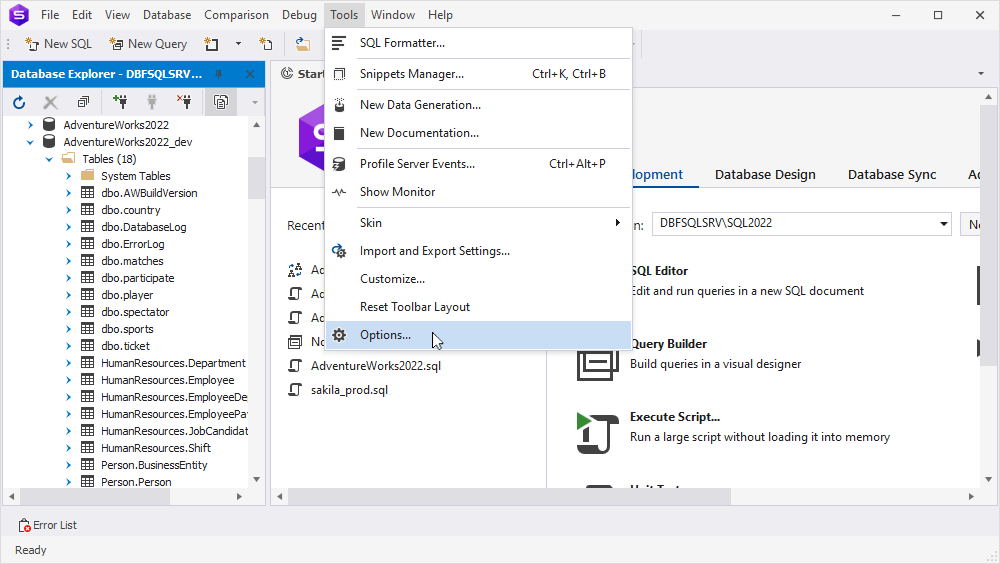Open recent file AdventureWorks2022.sql
1000x564 pixels.
(376, 366)
